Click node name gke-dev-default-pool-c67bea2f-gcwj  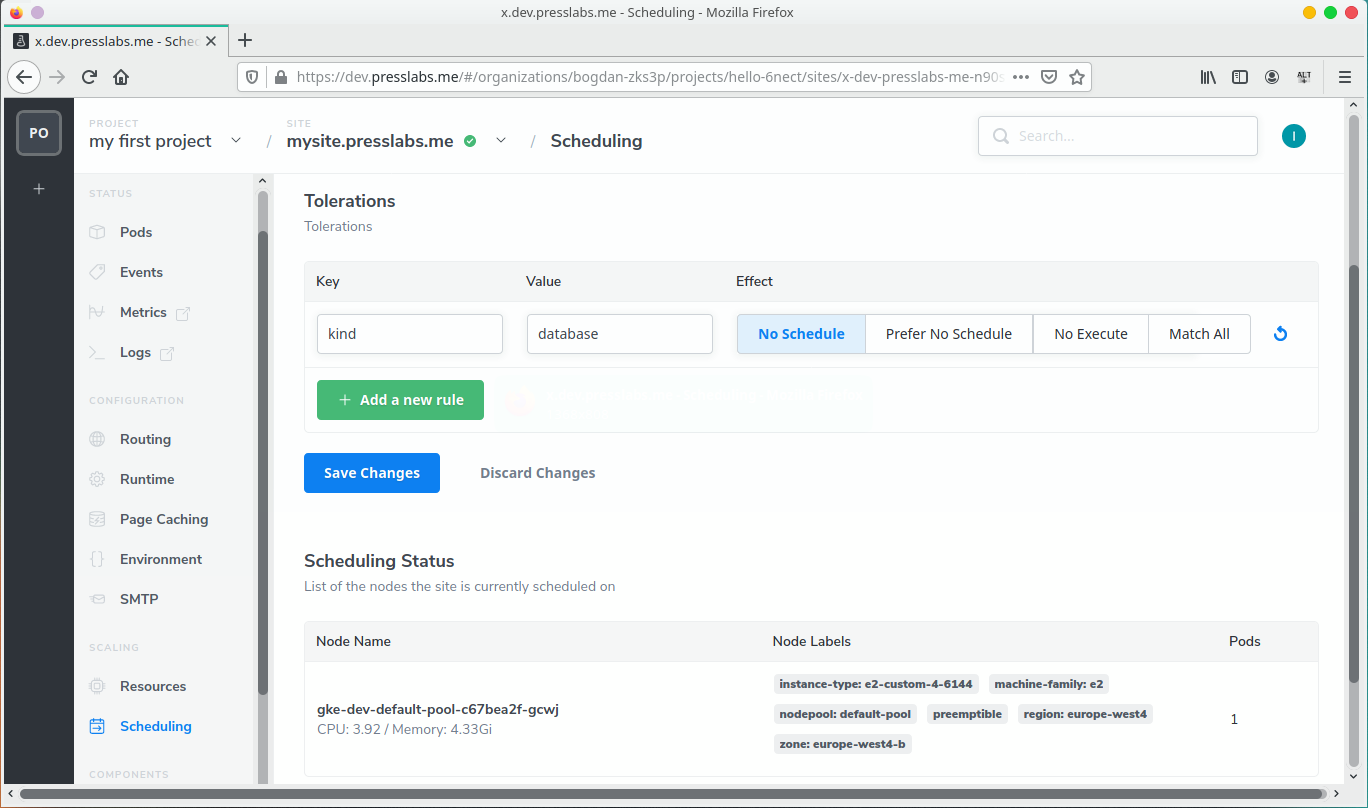438,709
